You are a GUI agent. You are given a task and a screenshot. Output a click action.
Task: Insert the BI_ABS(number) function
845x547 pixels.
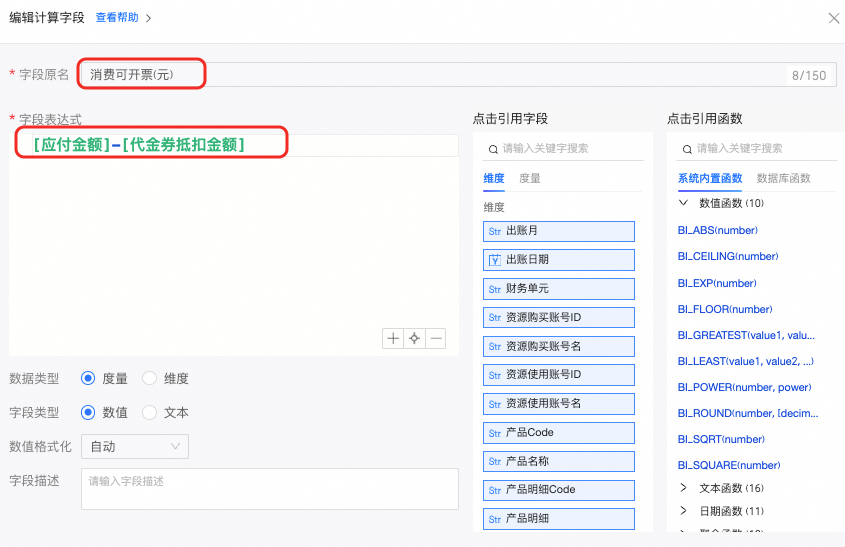pyautogui.click(x=717, y=230)
